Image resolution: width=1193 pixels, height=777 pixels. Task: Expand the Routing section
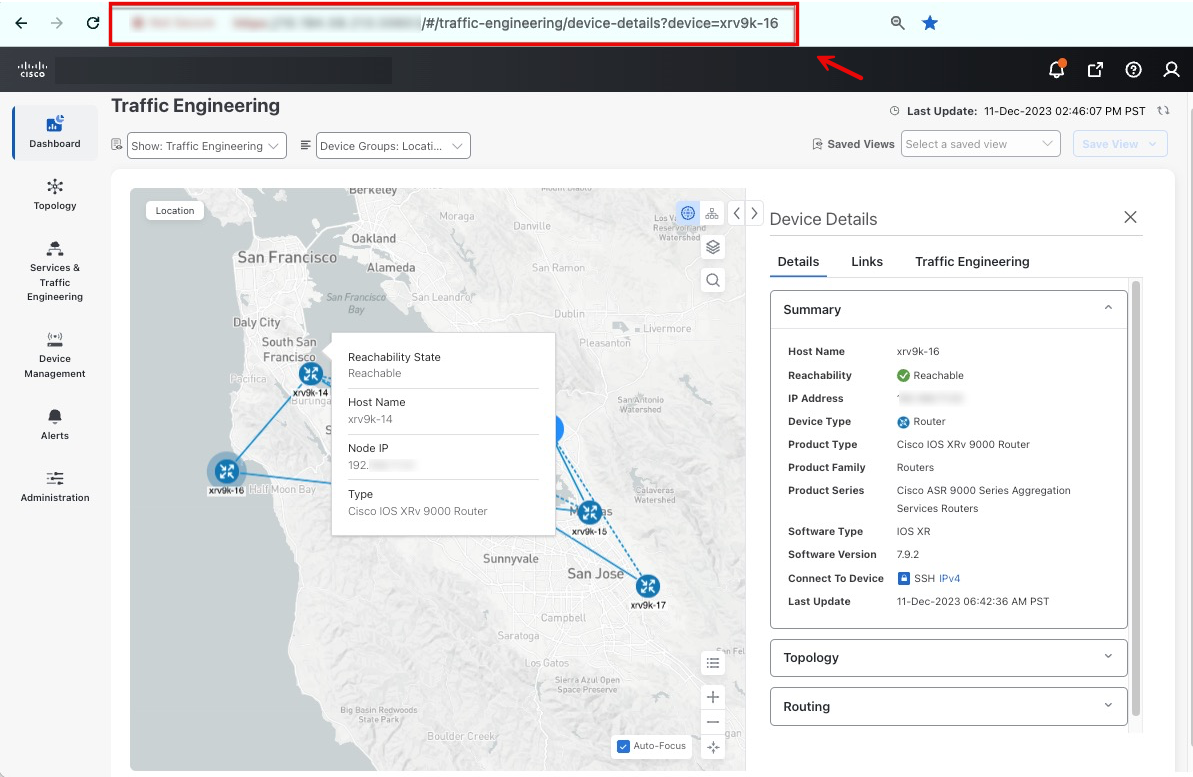[948, 706]
